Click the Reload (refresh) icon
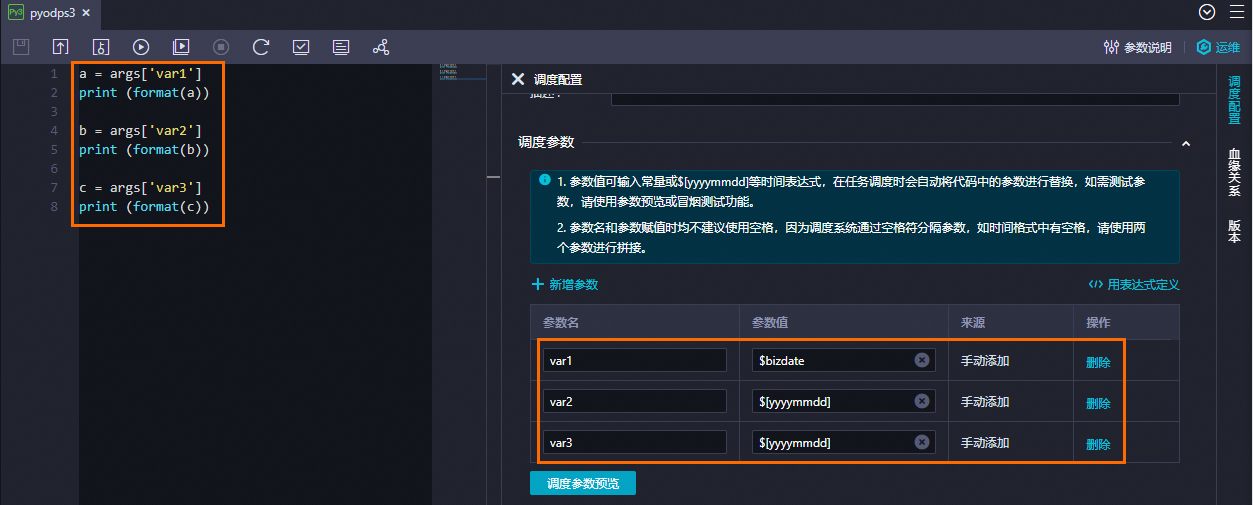Viewport: 1253px width, 505px height. [x=261, y=47]
